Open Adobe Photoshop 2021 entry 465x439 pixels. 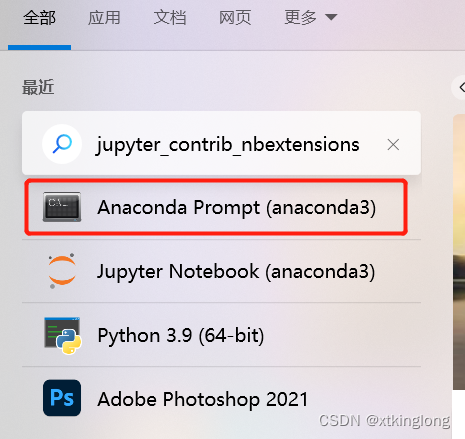(221, 399)
